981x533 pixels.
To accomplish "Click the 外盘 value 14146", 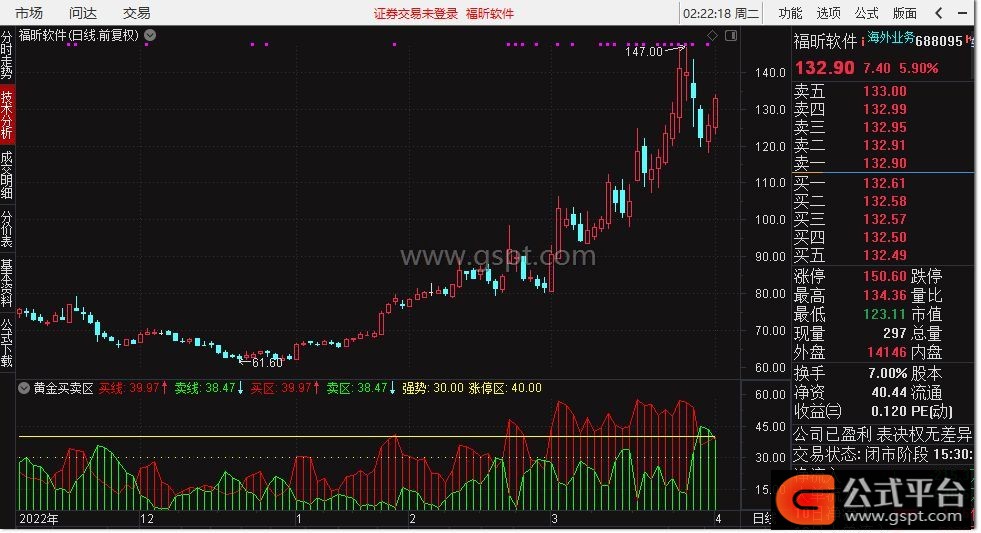I will click(x=887, y=353).
